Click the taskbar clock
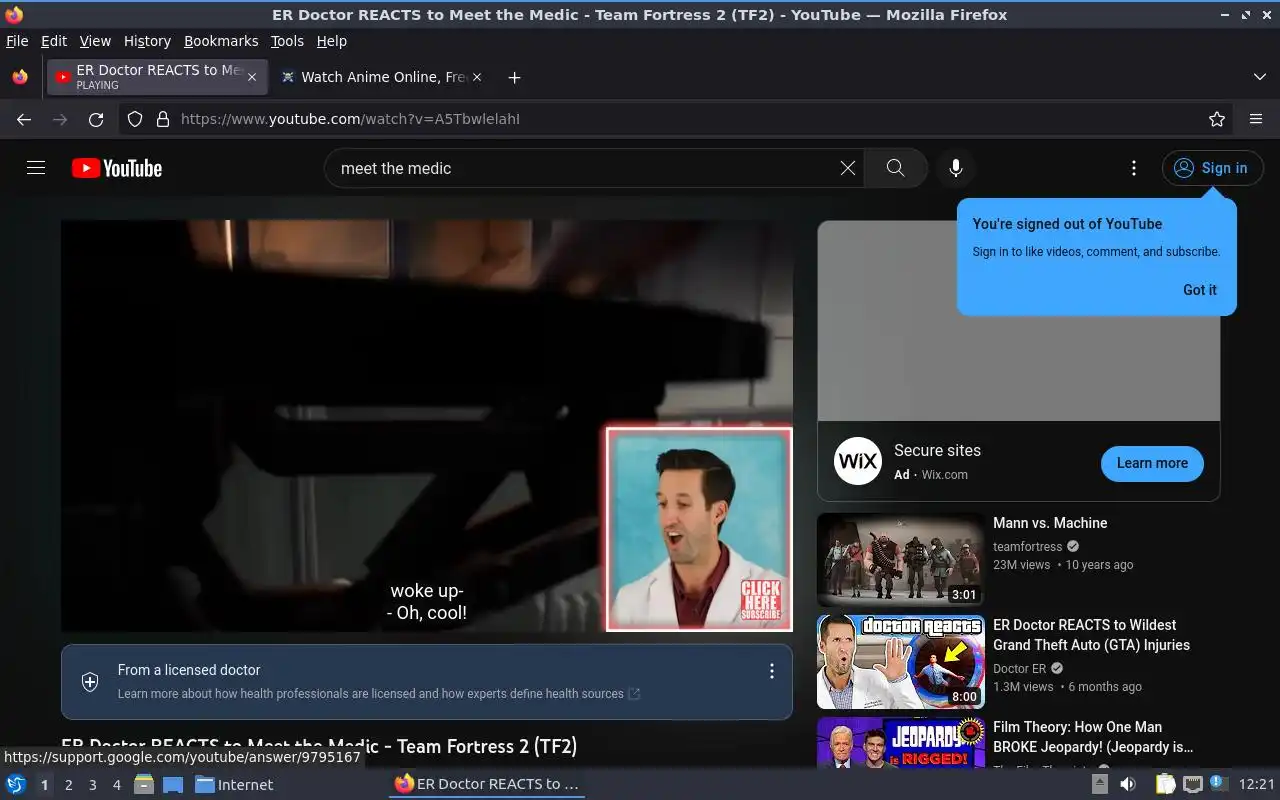The image size is (1280, 800). 1257,784
